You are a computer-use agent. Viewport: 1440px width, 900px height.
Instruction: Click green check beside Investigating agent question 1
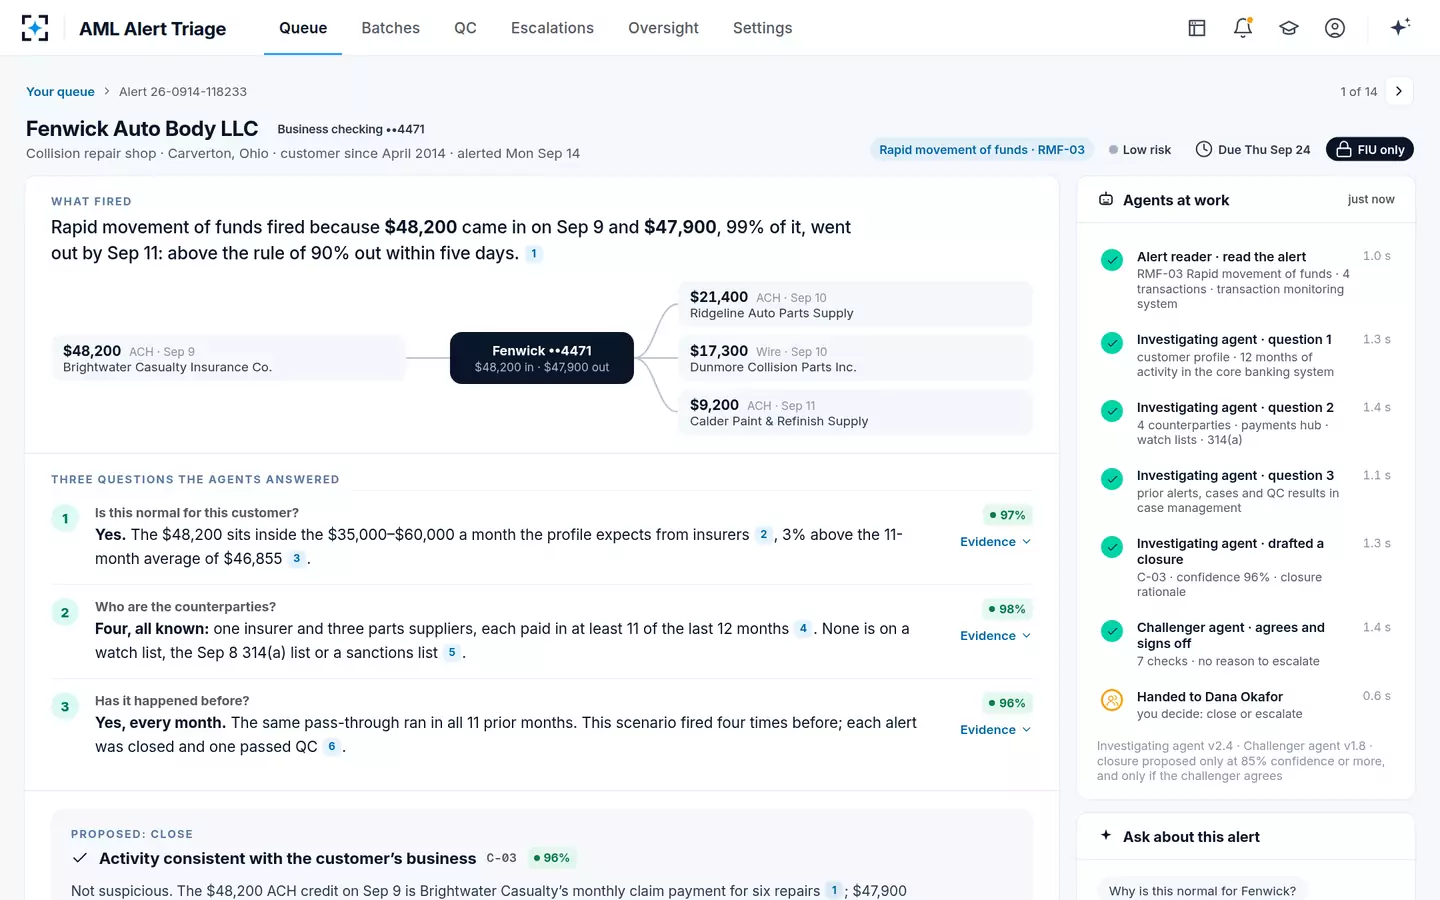pyautogui.click(x=1112, y=343)
